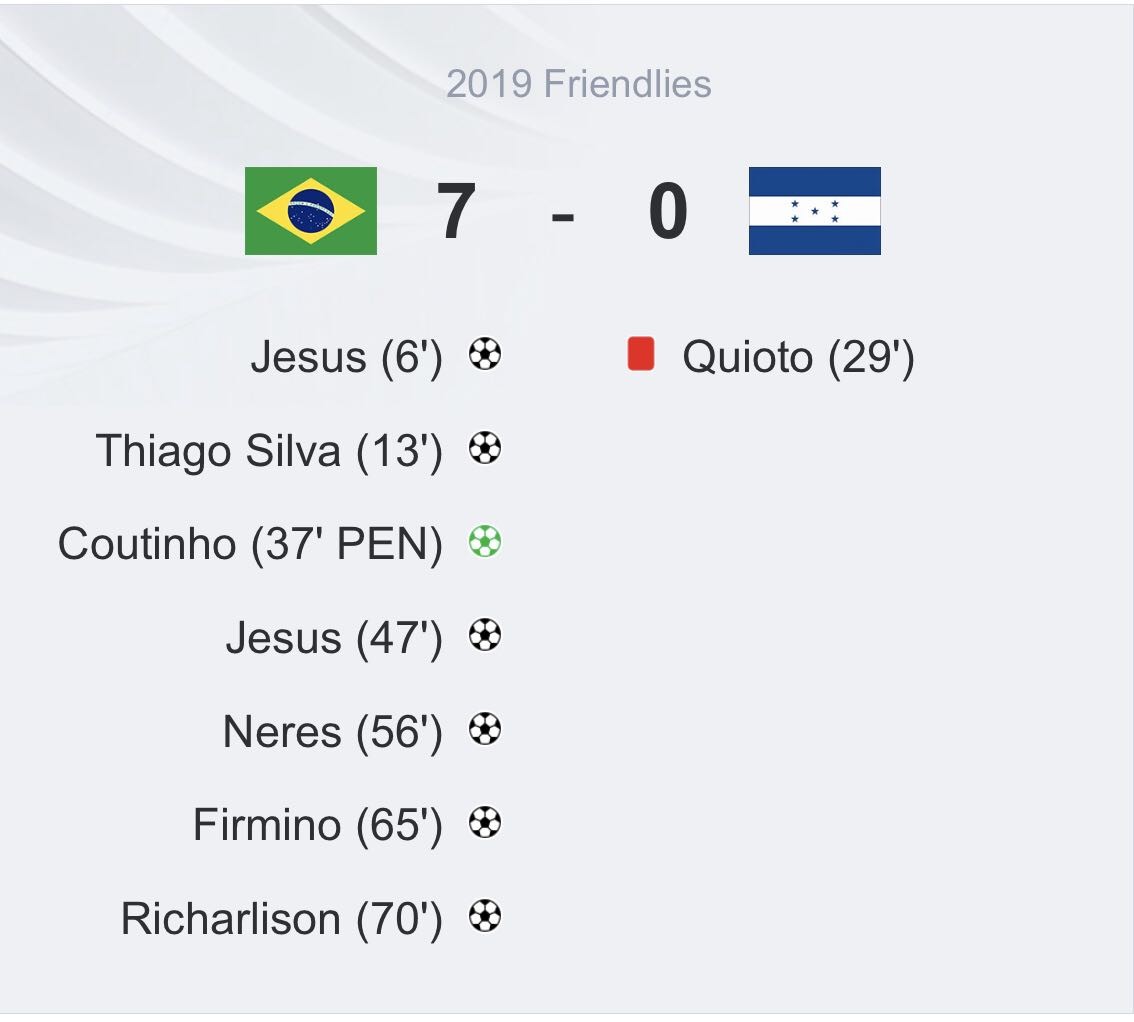Click the green penalty ball icon for Coutinho

pyautogui.click(x=485, y=541)
